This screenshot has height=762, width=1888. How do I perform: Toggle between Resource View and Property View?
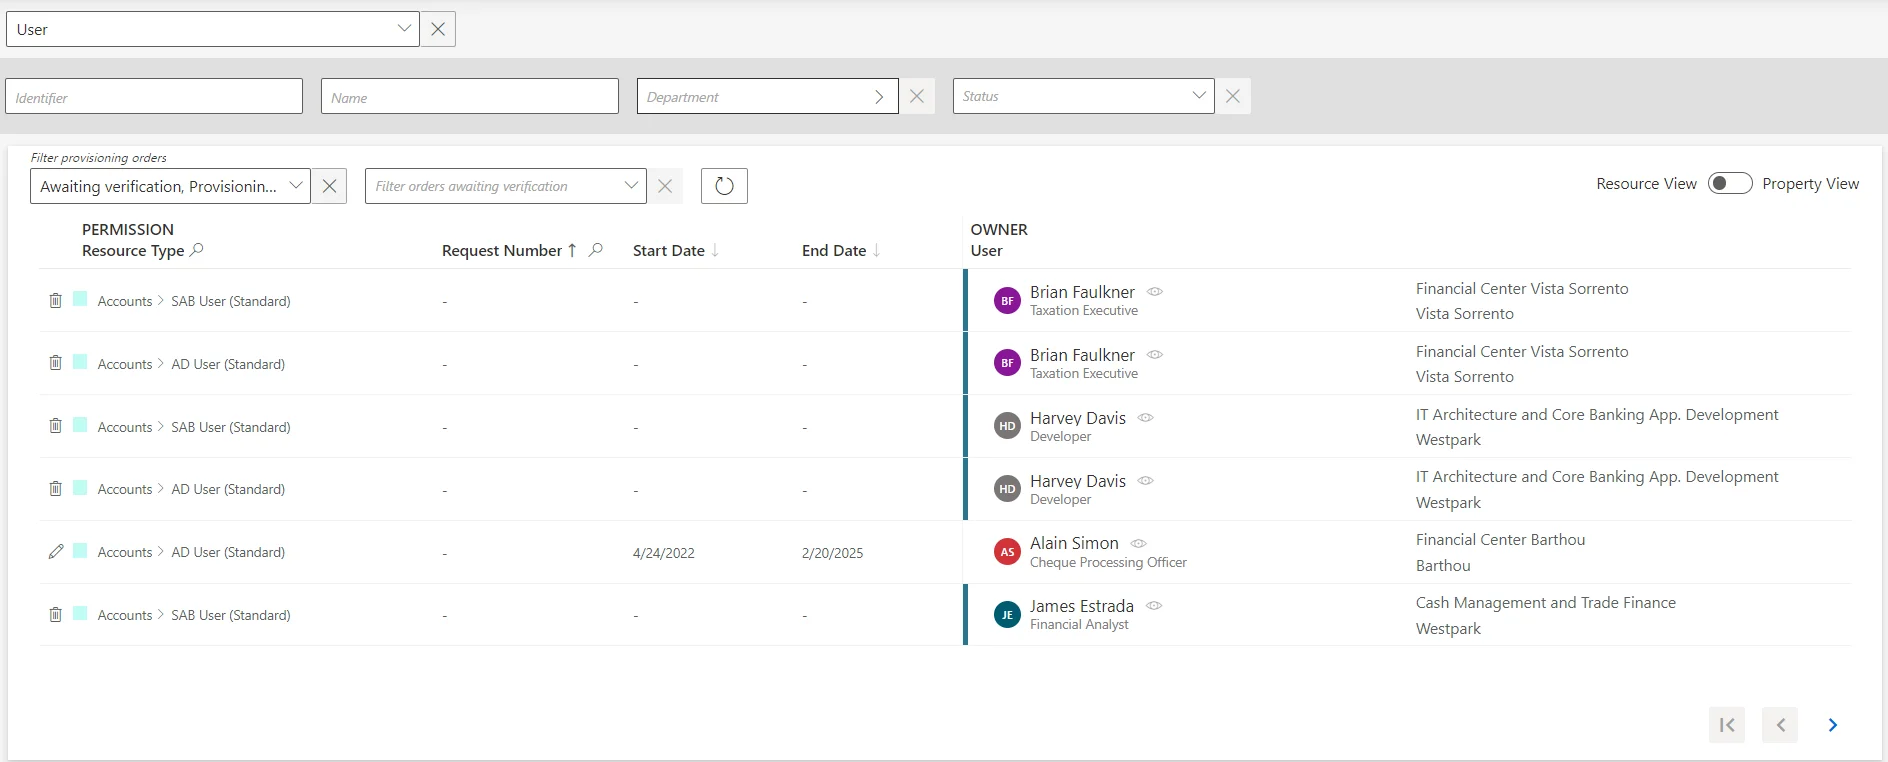tap(1730, 183)
